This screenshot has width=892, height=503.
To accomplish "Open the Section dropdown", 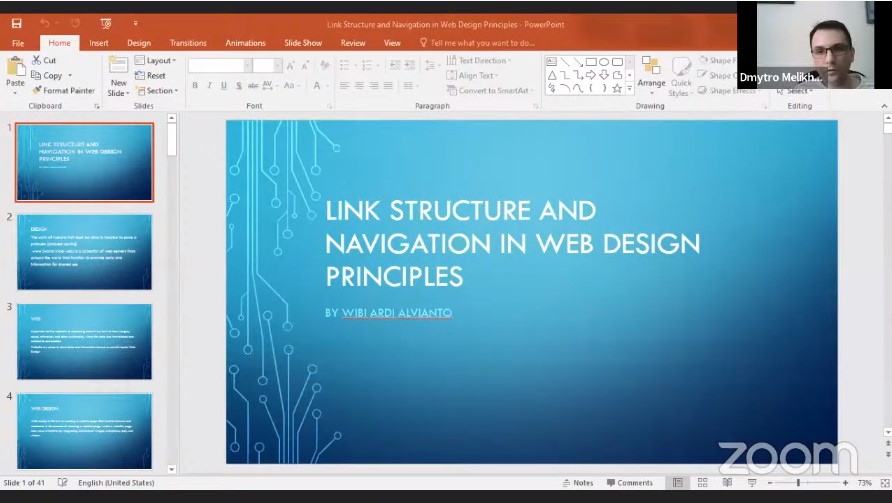I will (x=157, y=90).
